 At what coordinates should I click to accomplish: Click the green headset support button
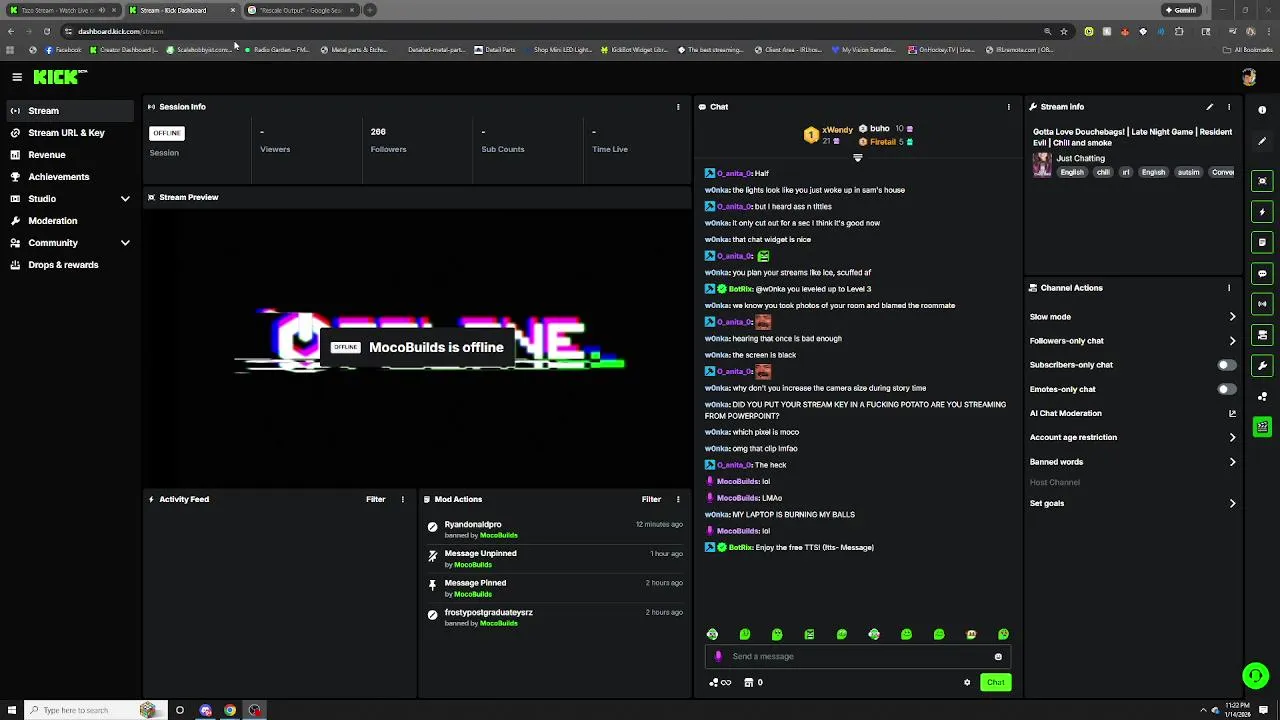[1255, 676]
